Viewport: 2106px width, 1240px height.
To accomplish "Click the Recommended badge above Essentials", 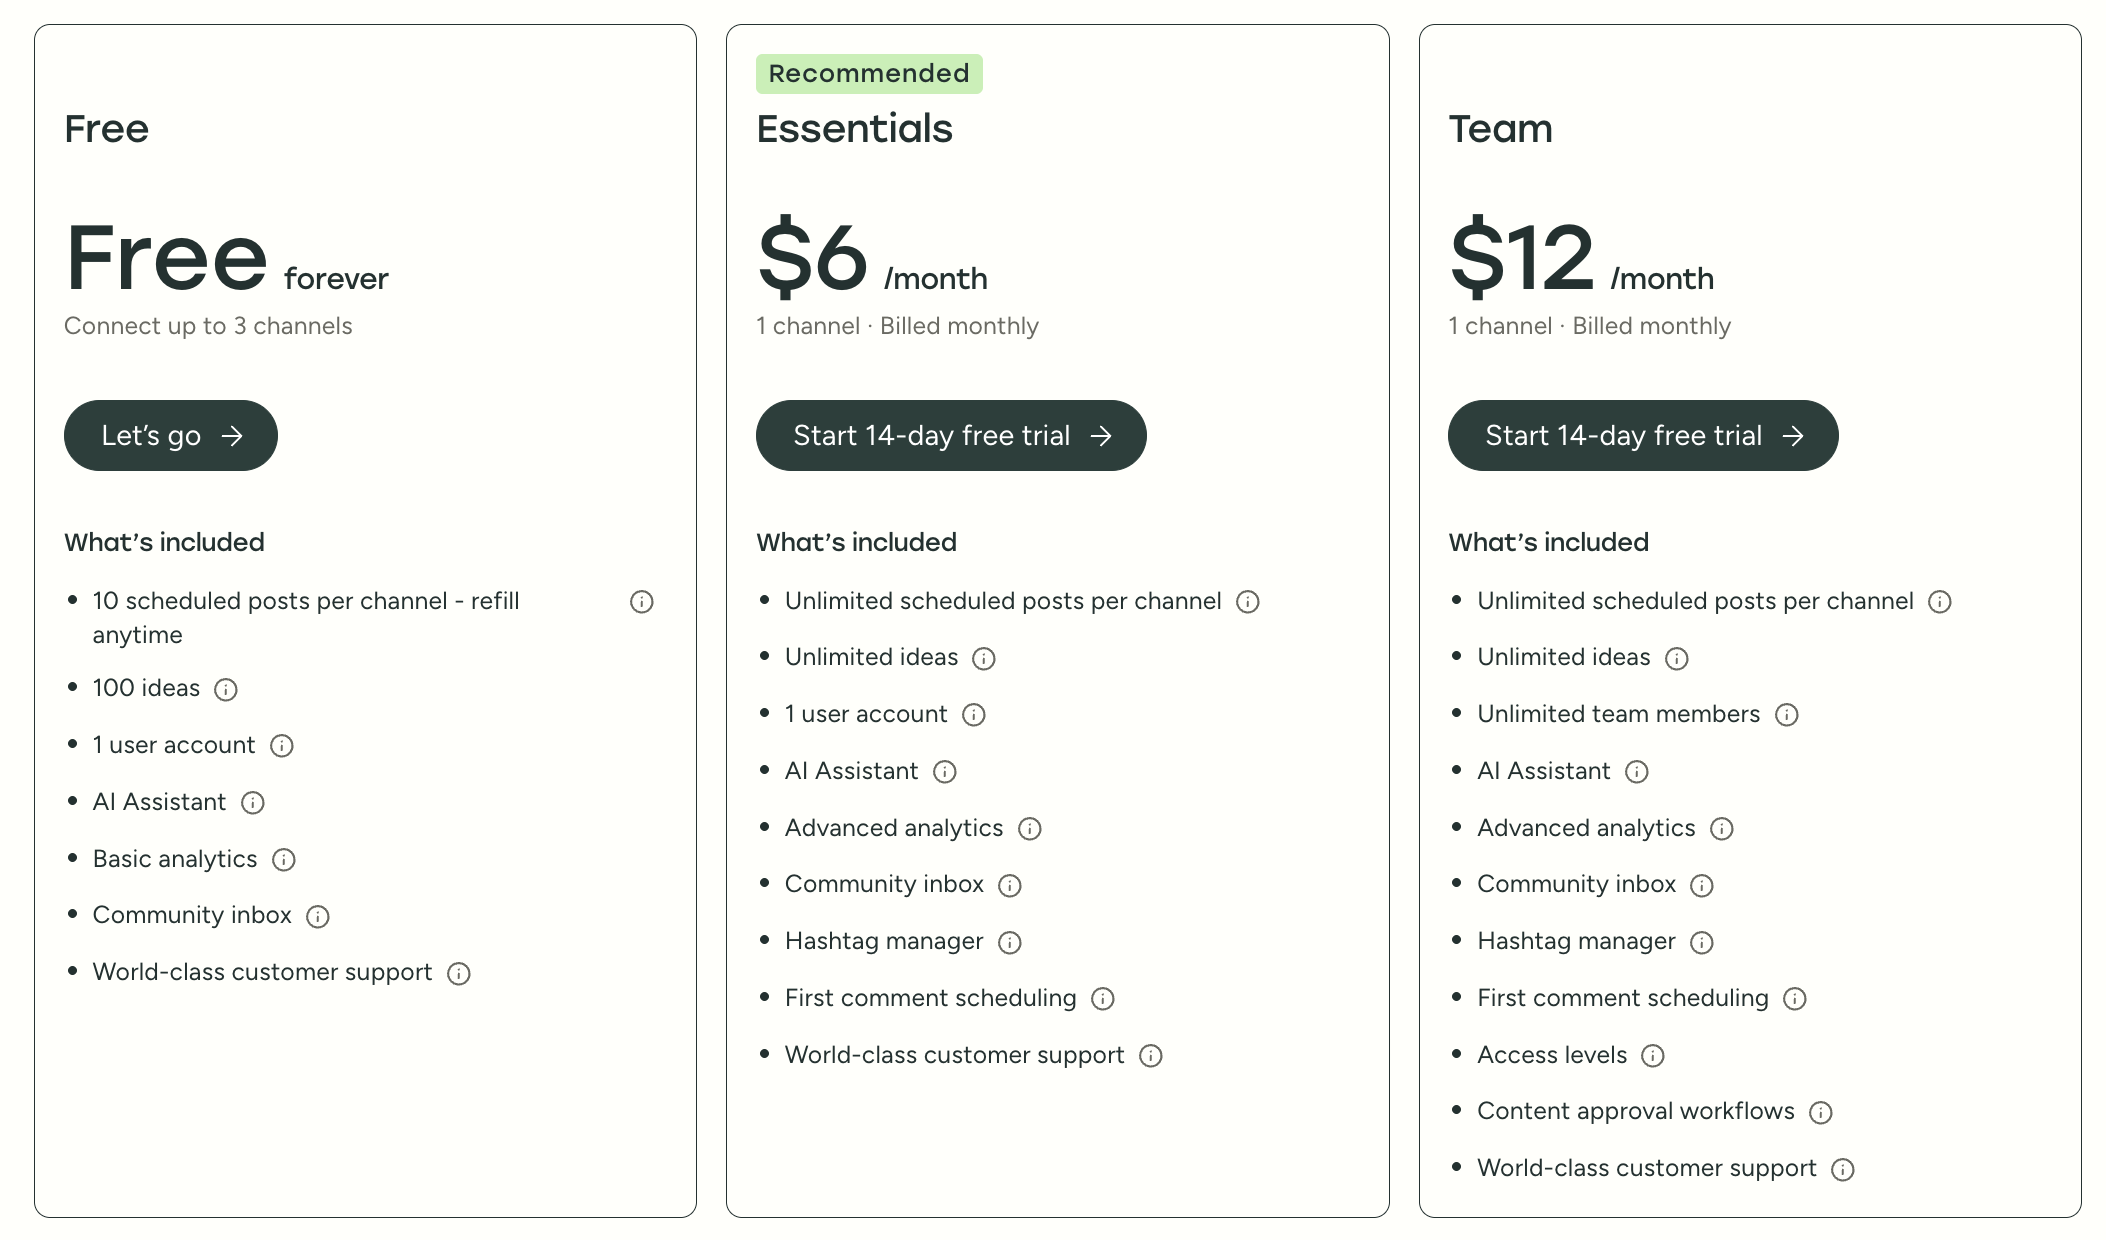I will click(868, 73).
